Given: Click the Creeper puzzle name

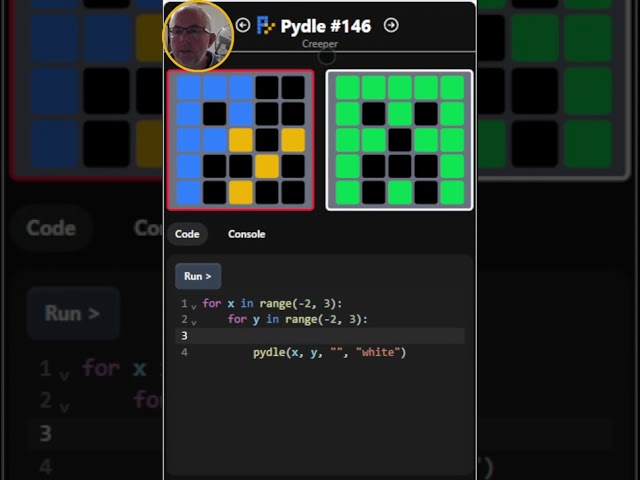Looking at the screenshot, I should point(320,44).
